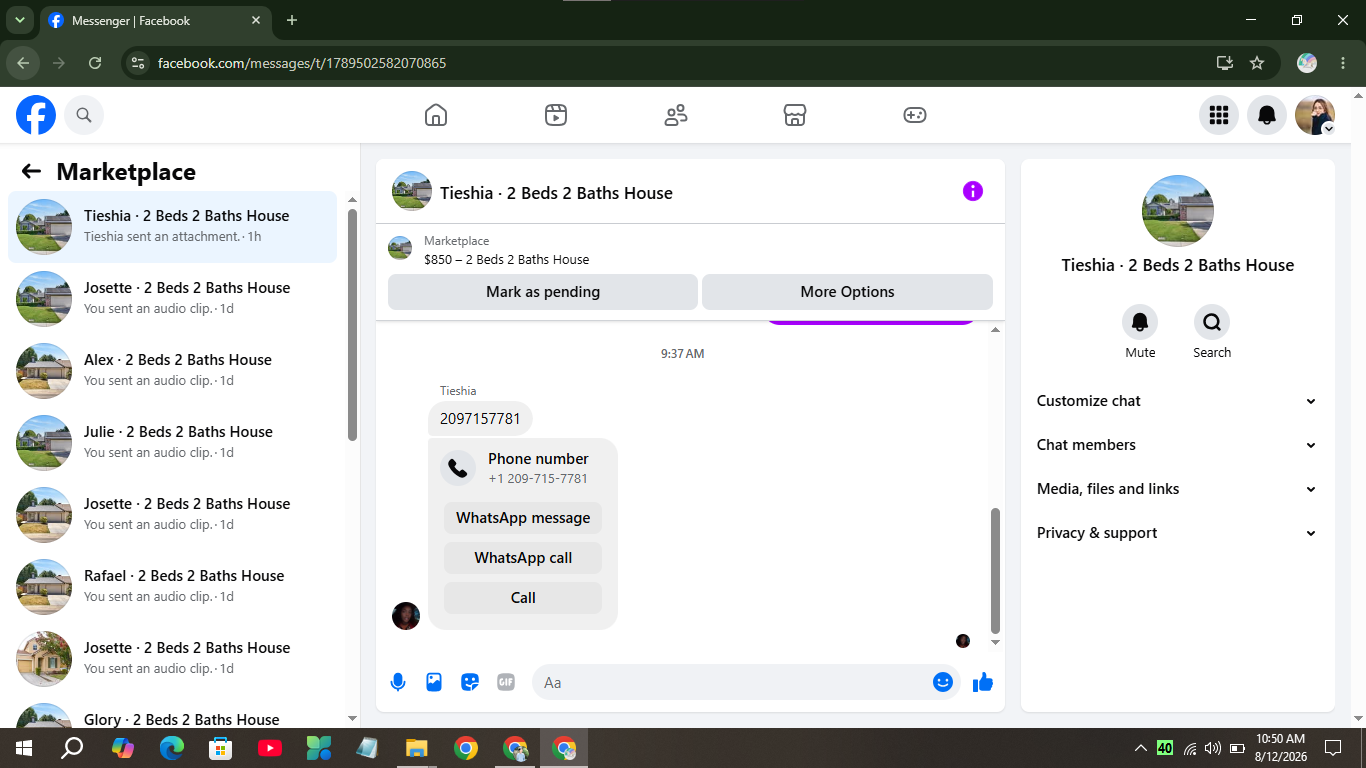This screenshot has width=1366, height=768.
Task: Open chat with Tieshia · 2 Beds 2 Baths House
Action: tap(173, 227)
